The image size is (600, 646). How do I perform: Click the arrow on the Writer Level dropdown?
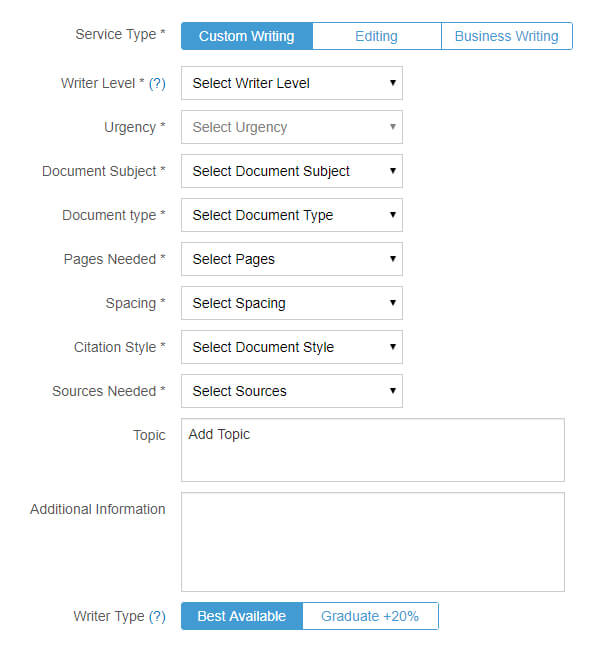pyautogui.click(x=393, y=83)
